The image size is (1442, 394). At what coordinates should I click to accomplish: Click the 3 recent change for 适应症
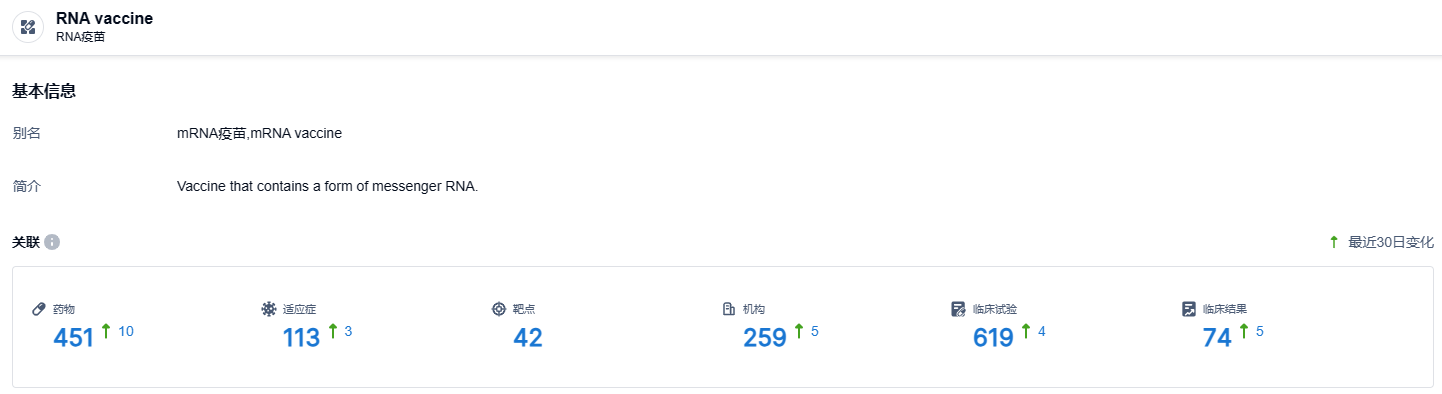[348, 331]
